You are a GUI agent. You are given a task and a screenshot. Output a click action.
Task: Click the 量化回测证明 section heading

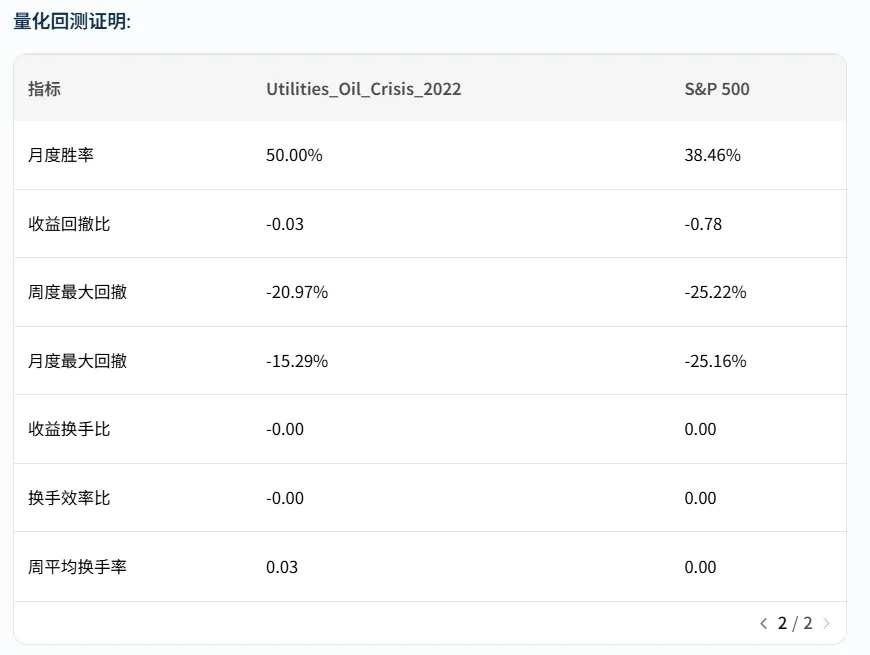tap(71, 21)
